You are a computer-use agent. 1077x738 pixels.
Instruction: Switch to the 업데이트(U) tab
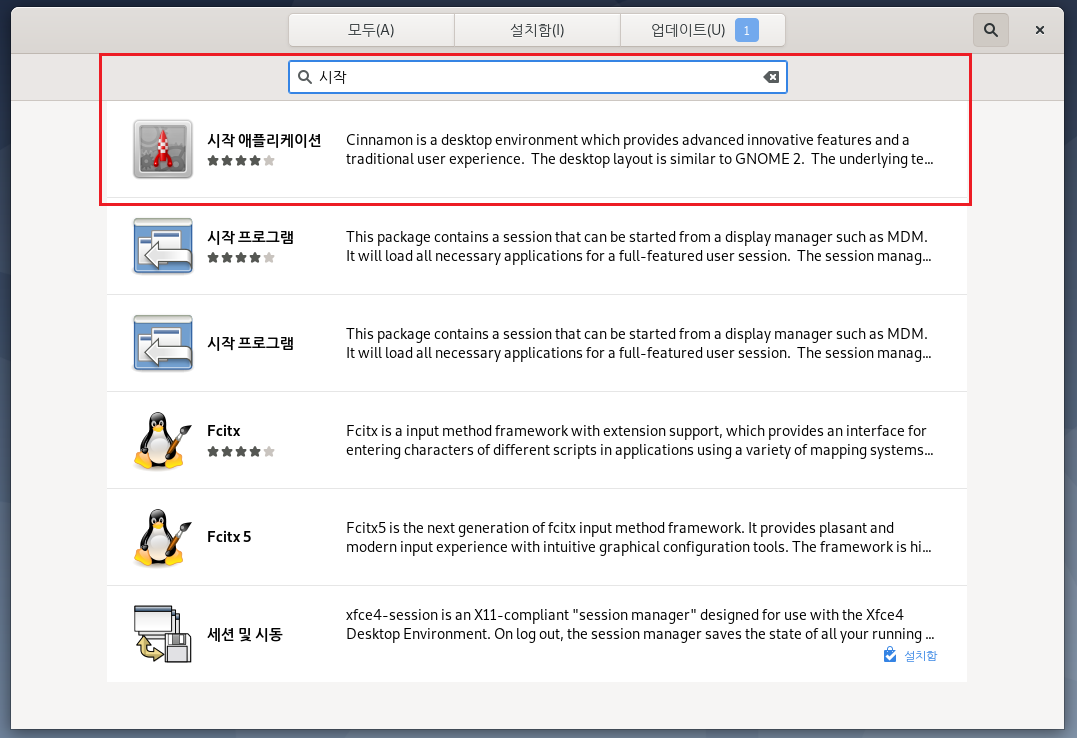pos(703,30)
